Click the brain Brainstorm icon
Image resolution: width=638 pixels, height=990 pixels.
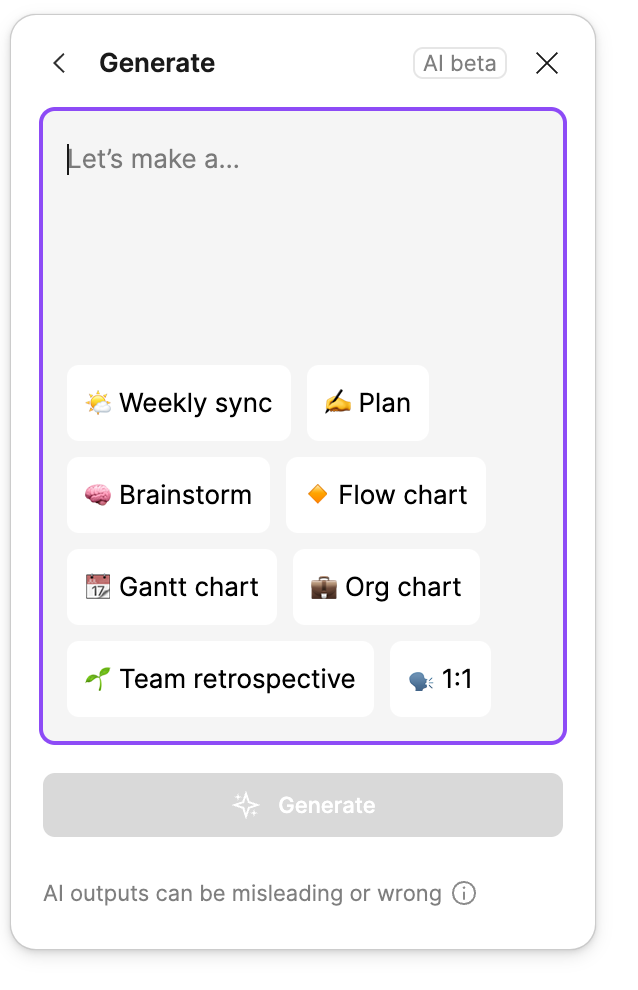[97, 495]
